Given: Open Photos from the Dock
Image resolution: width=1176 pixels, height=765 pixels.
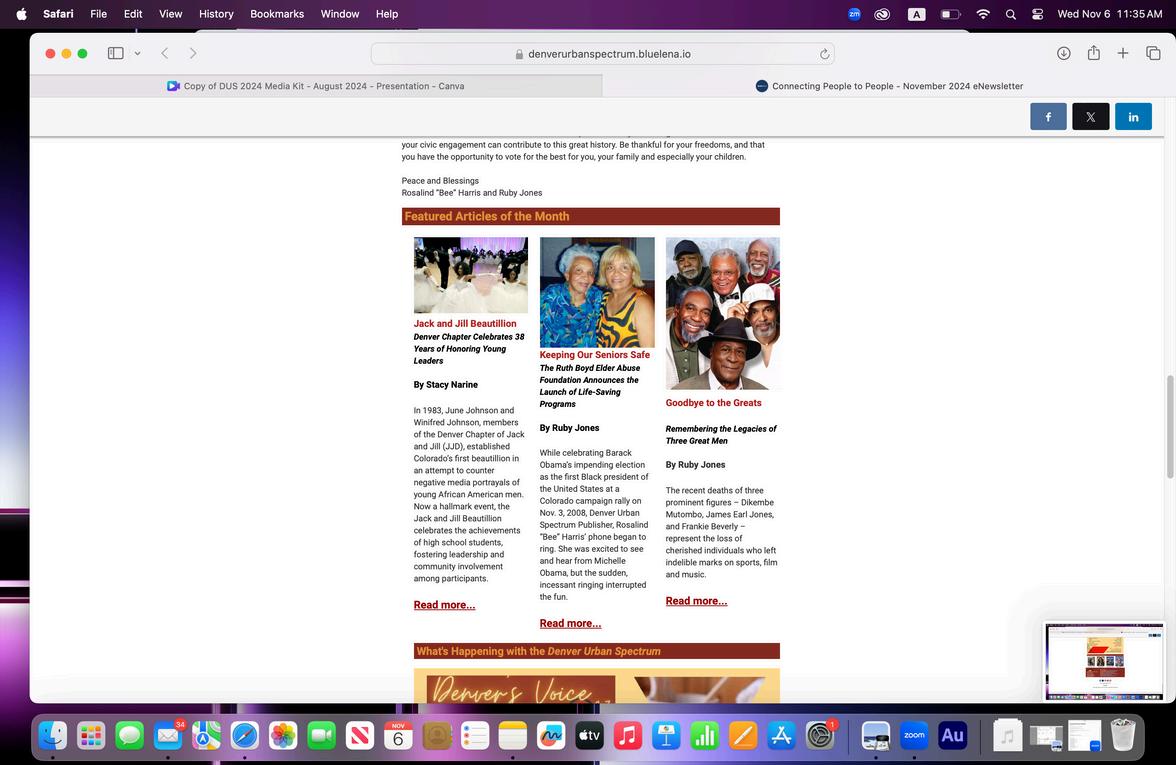Looking at the screenshot, I should tap(283, 736).
